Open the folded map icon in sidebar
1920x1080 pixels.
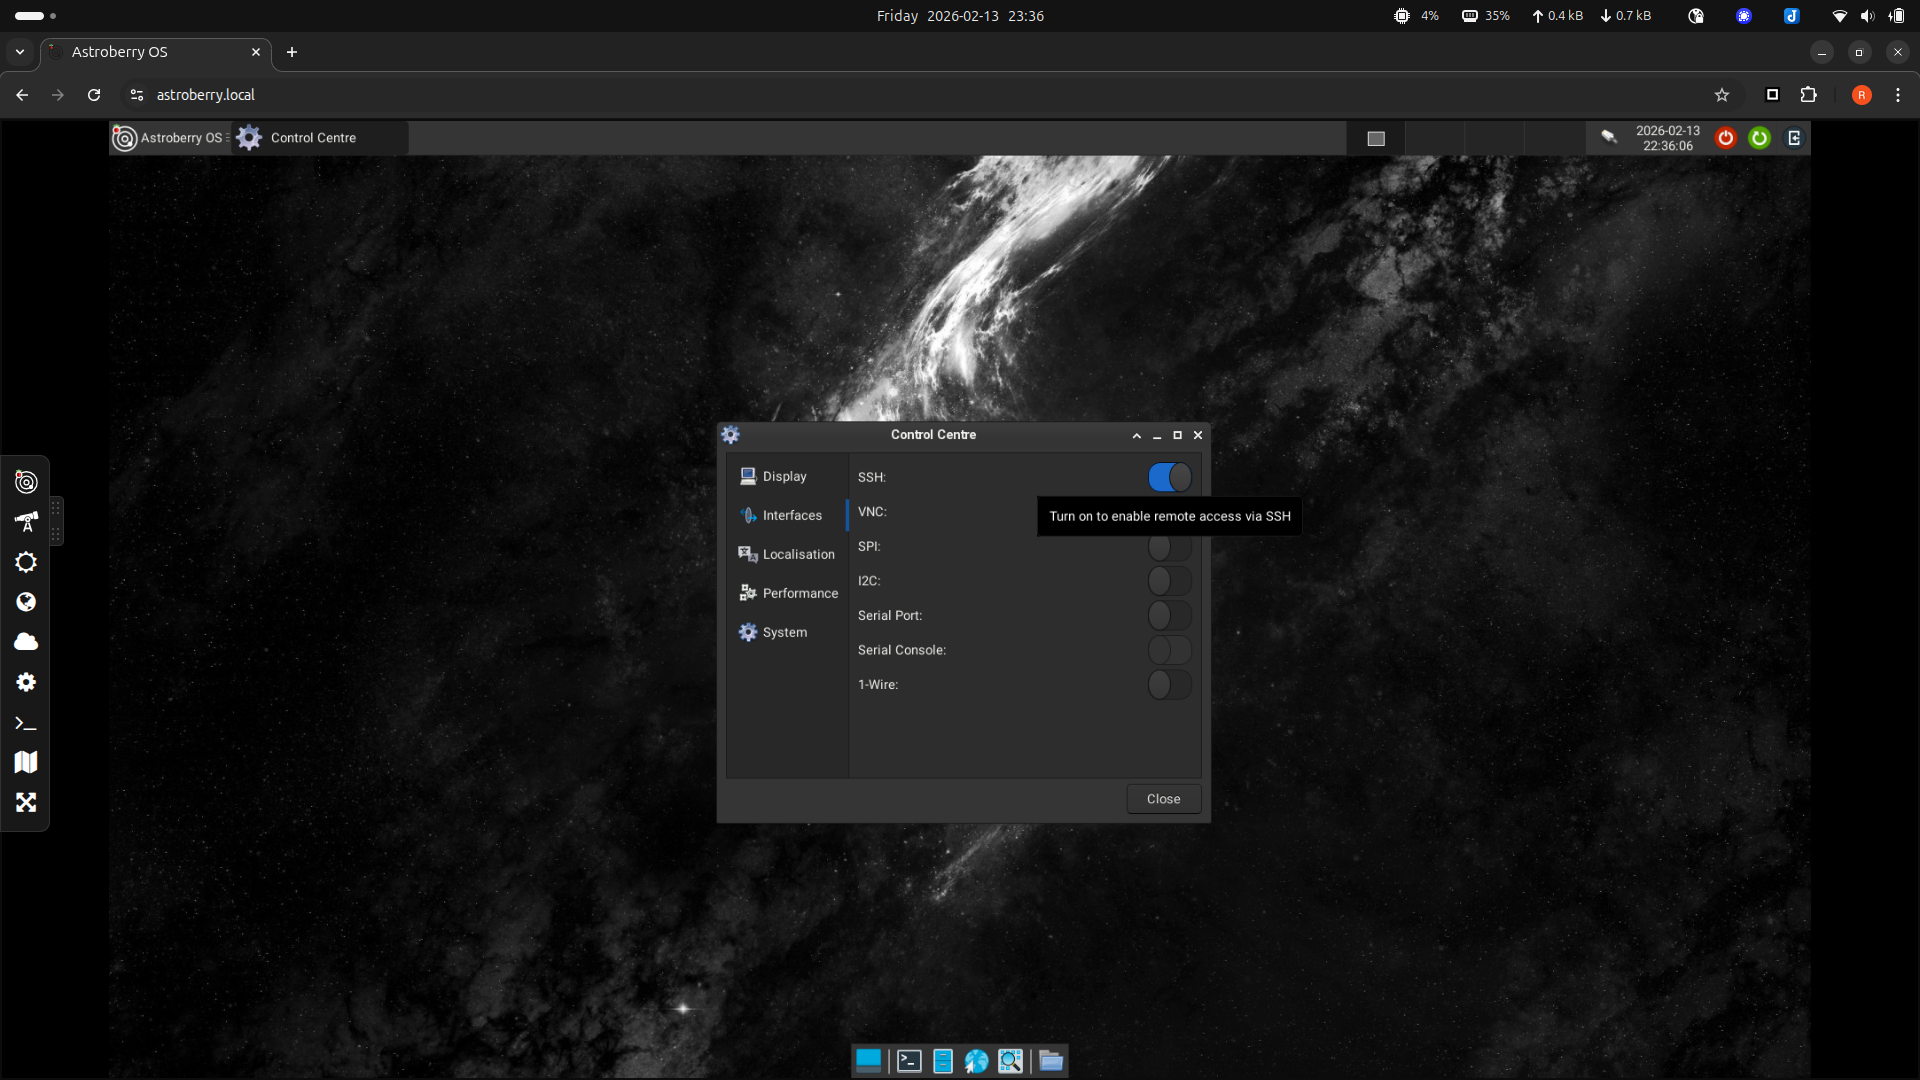coord(26,762)
